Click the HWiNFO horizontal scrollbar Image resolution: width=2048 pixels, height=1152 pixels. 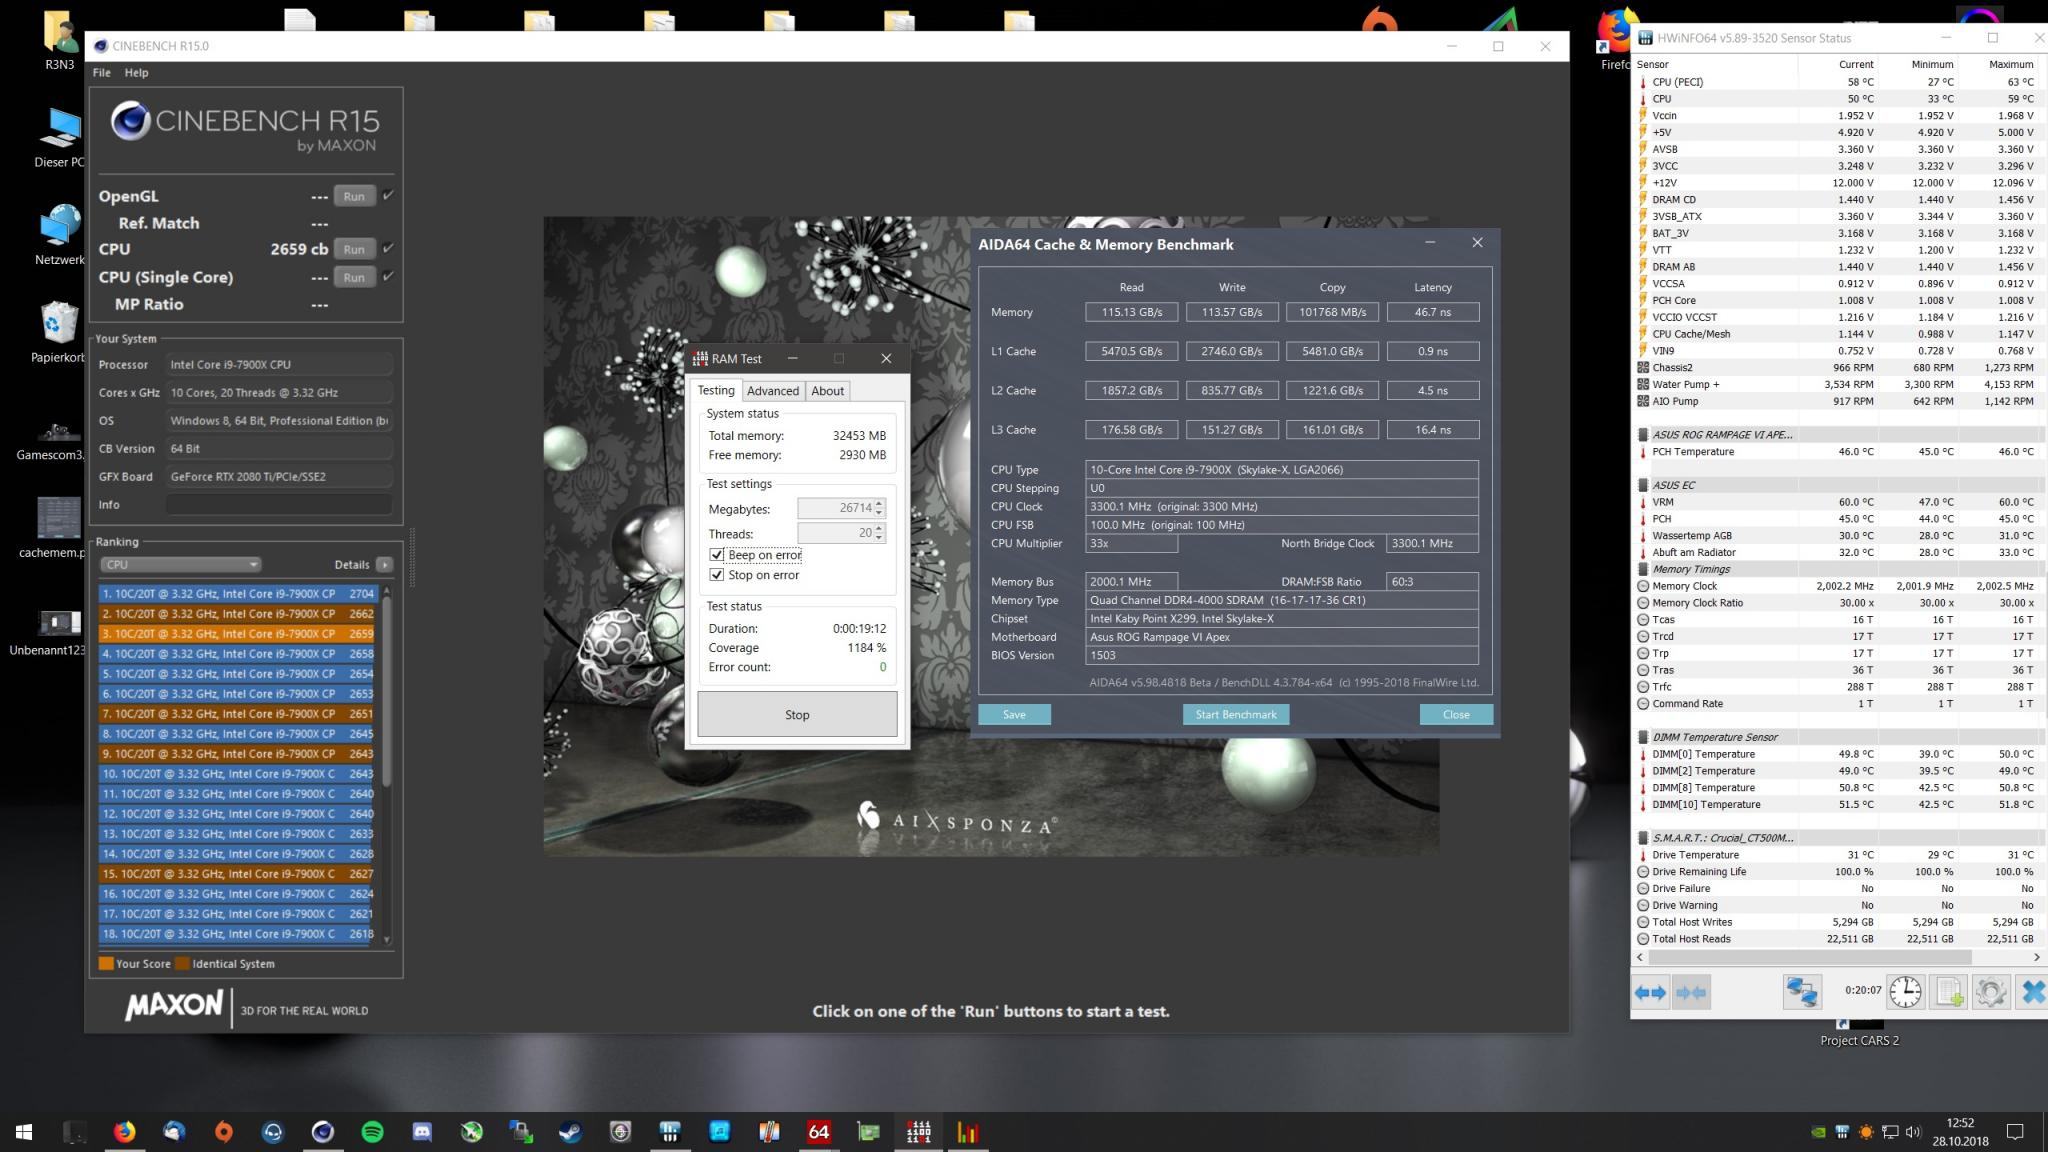[x=1810, y=957]
